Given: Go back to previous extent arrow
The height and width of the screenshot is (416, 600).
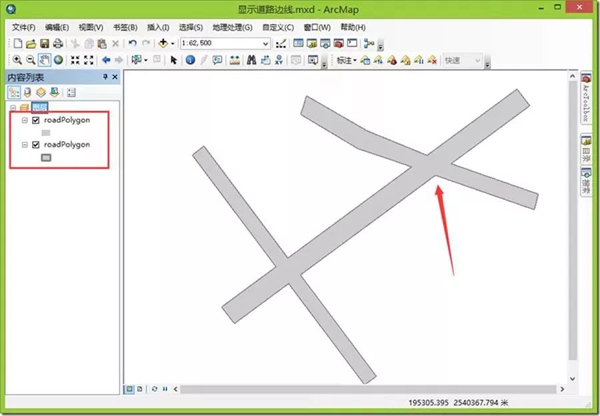Looking at the screenshot, I should (105, 60).
